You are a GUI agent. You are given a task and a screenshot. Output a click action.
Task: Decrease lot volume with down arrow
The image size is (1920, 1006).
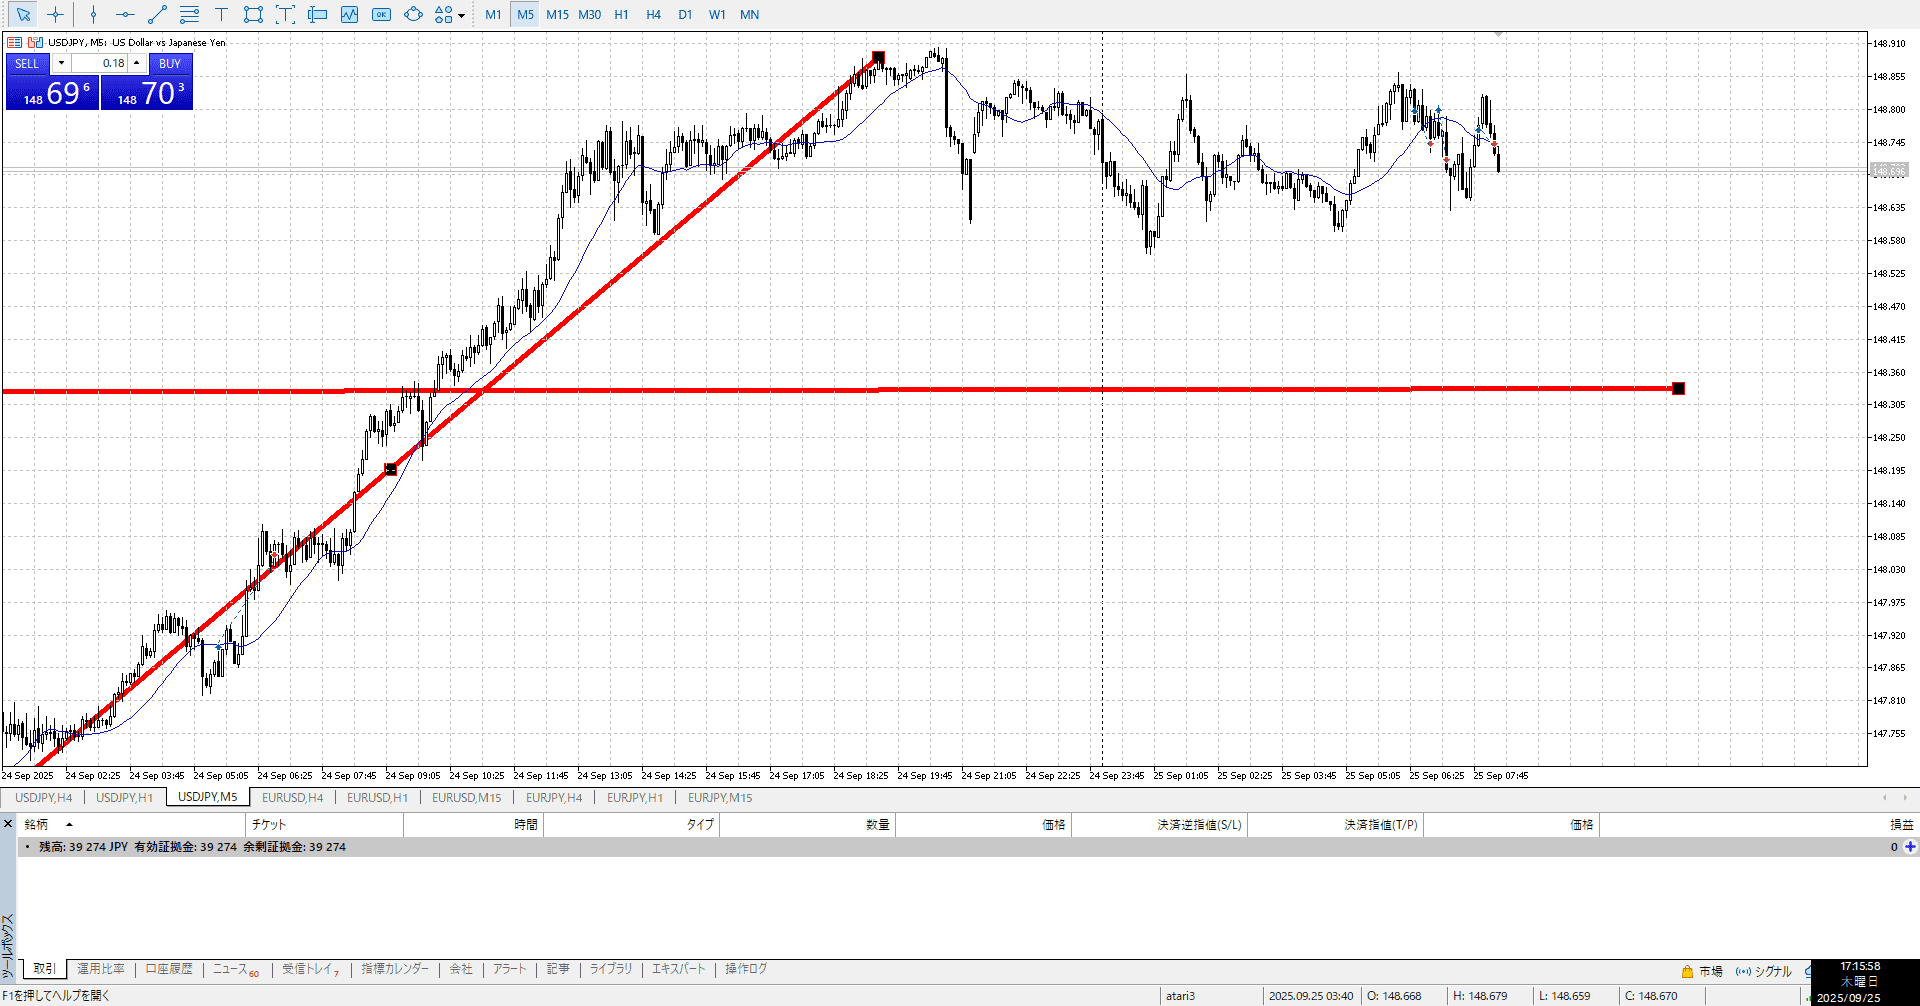(x=61, y=63)
